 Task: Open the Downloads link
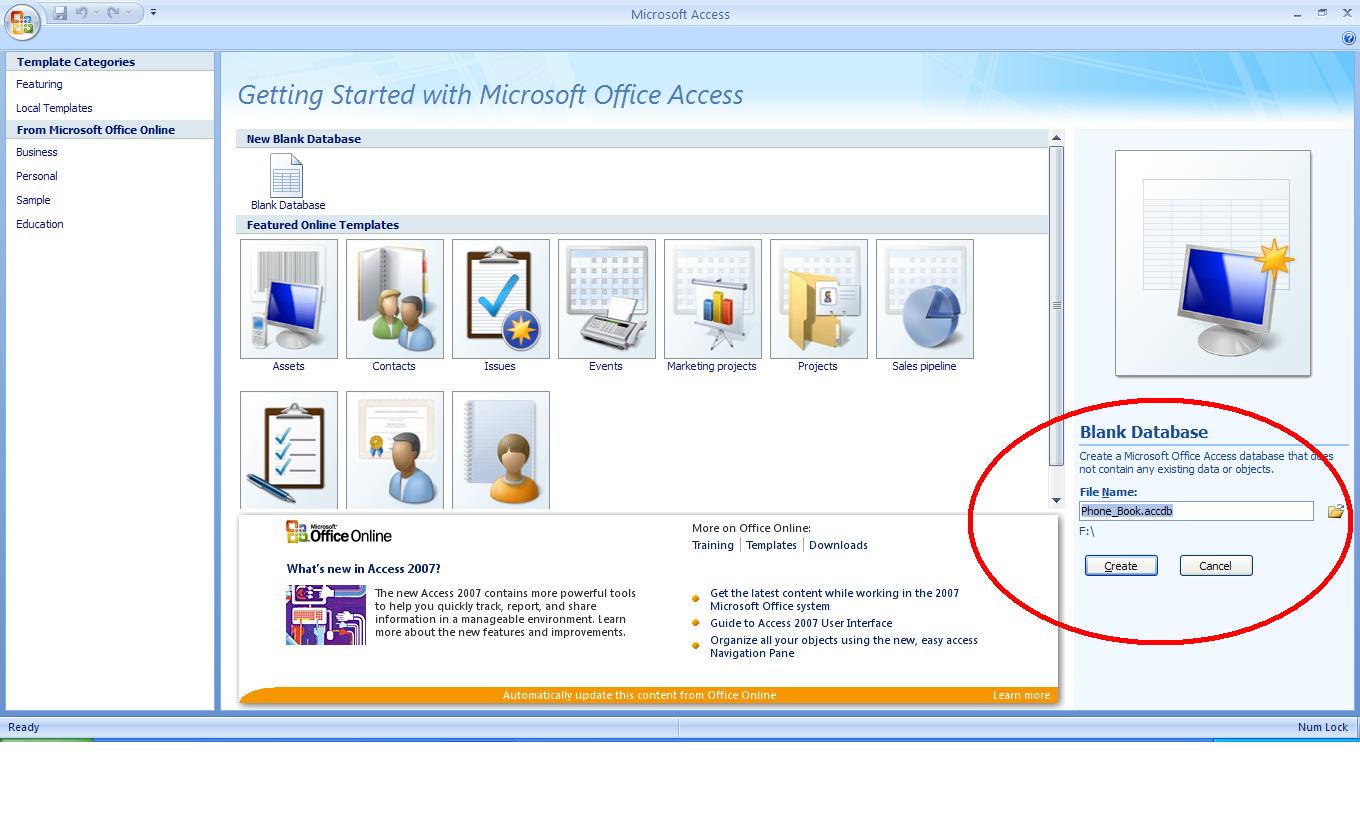coord(838,545)
